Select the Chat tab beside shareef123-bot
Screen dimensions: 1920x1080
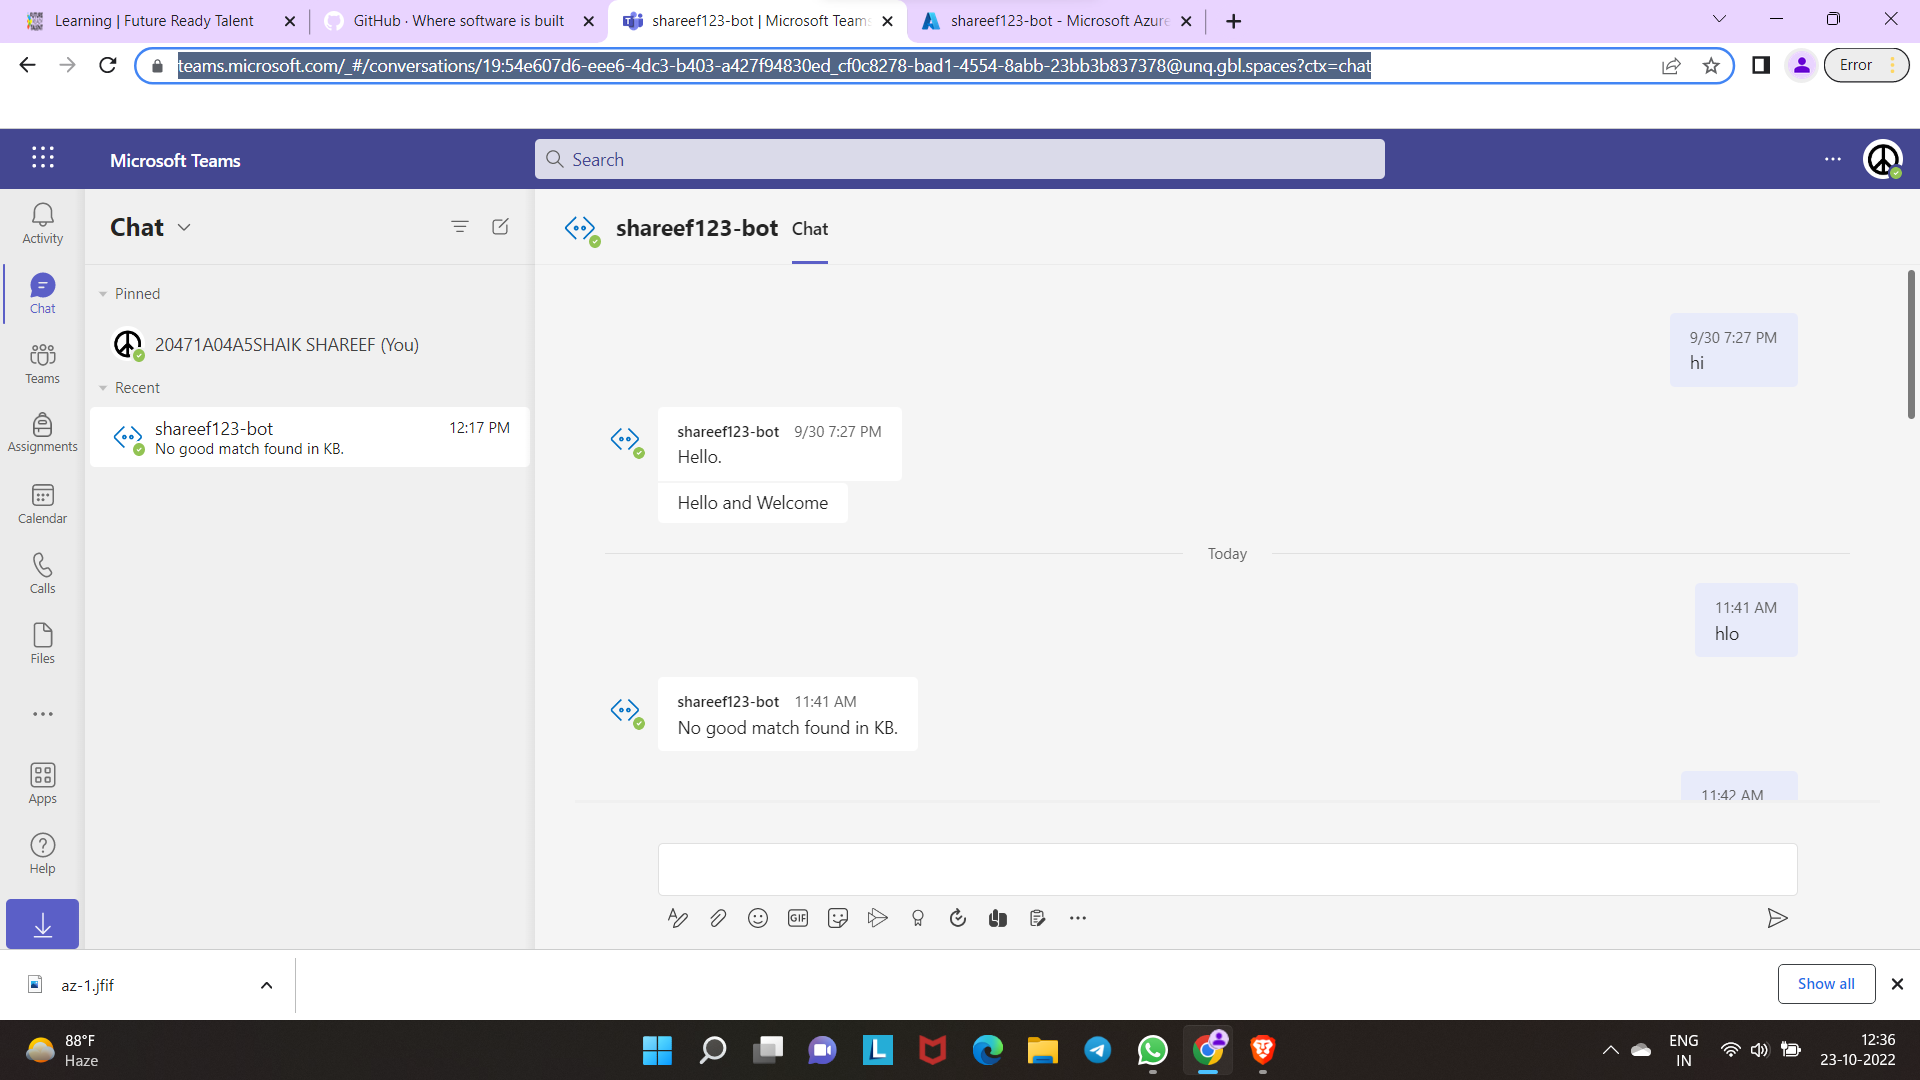(x=809, y=229)
